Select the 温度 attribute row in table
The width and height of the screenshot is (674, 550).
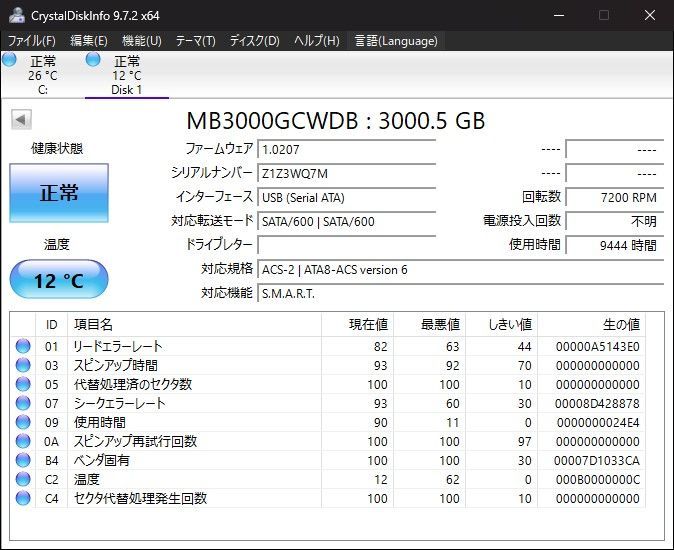click(x=328, y=479)
